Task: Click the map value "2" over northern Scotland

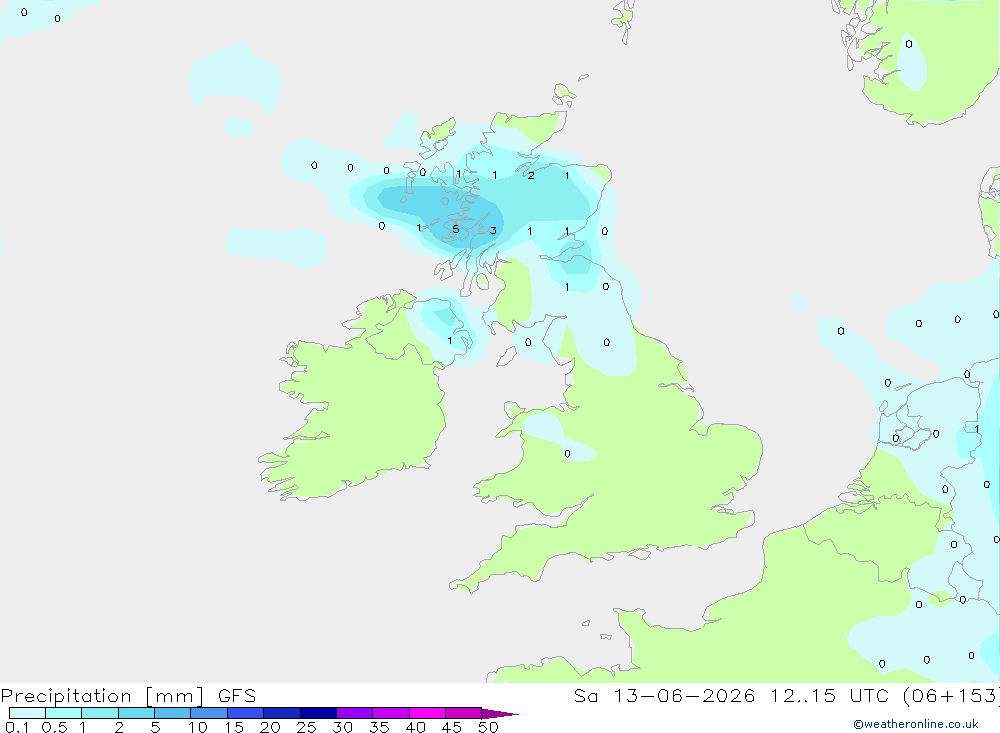Action: coord(531,175)
